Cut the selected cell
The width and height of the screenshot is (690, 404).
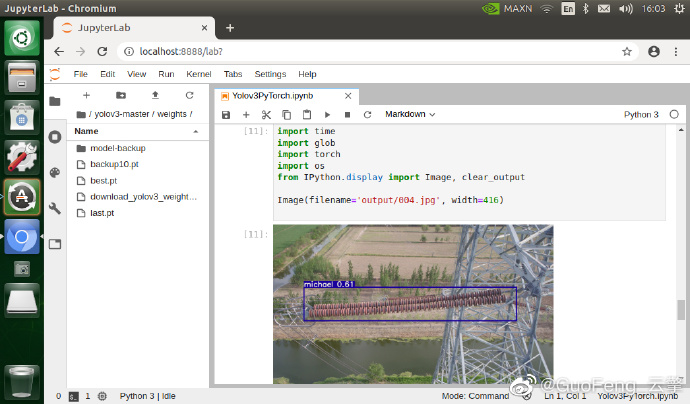pyautogui.click(x=267, y=115)
